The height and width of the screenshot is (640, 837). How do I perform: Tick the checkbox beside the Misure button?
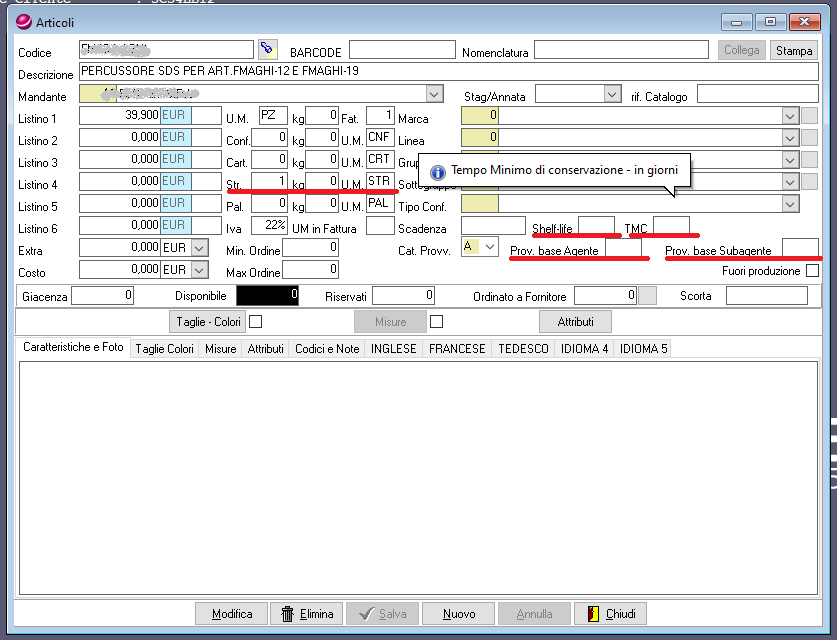(x=436, y=321)
